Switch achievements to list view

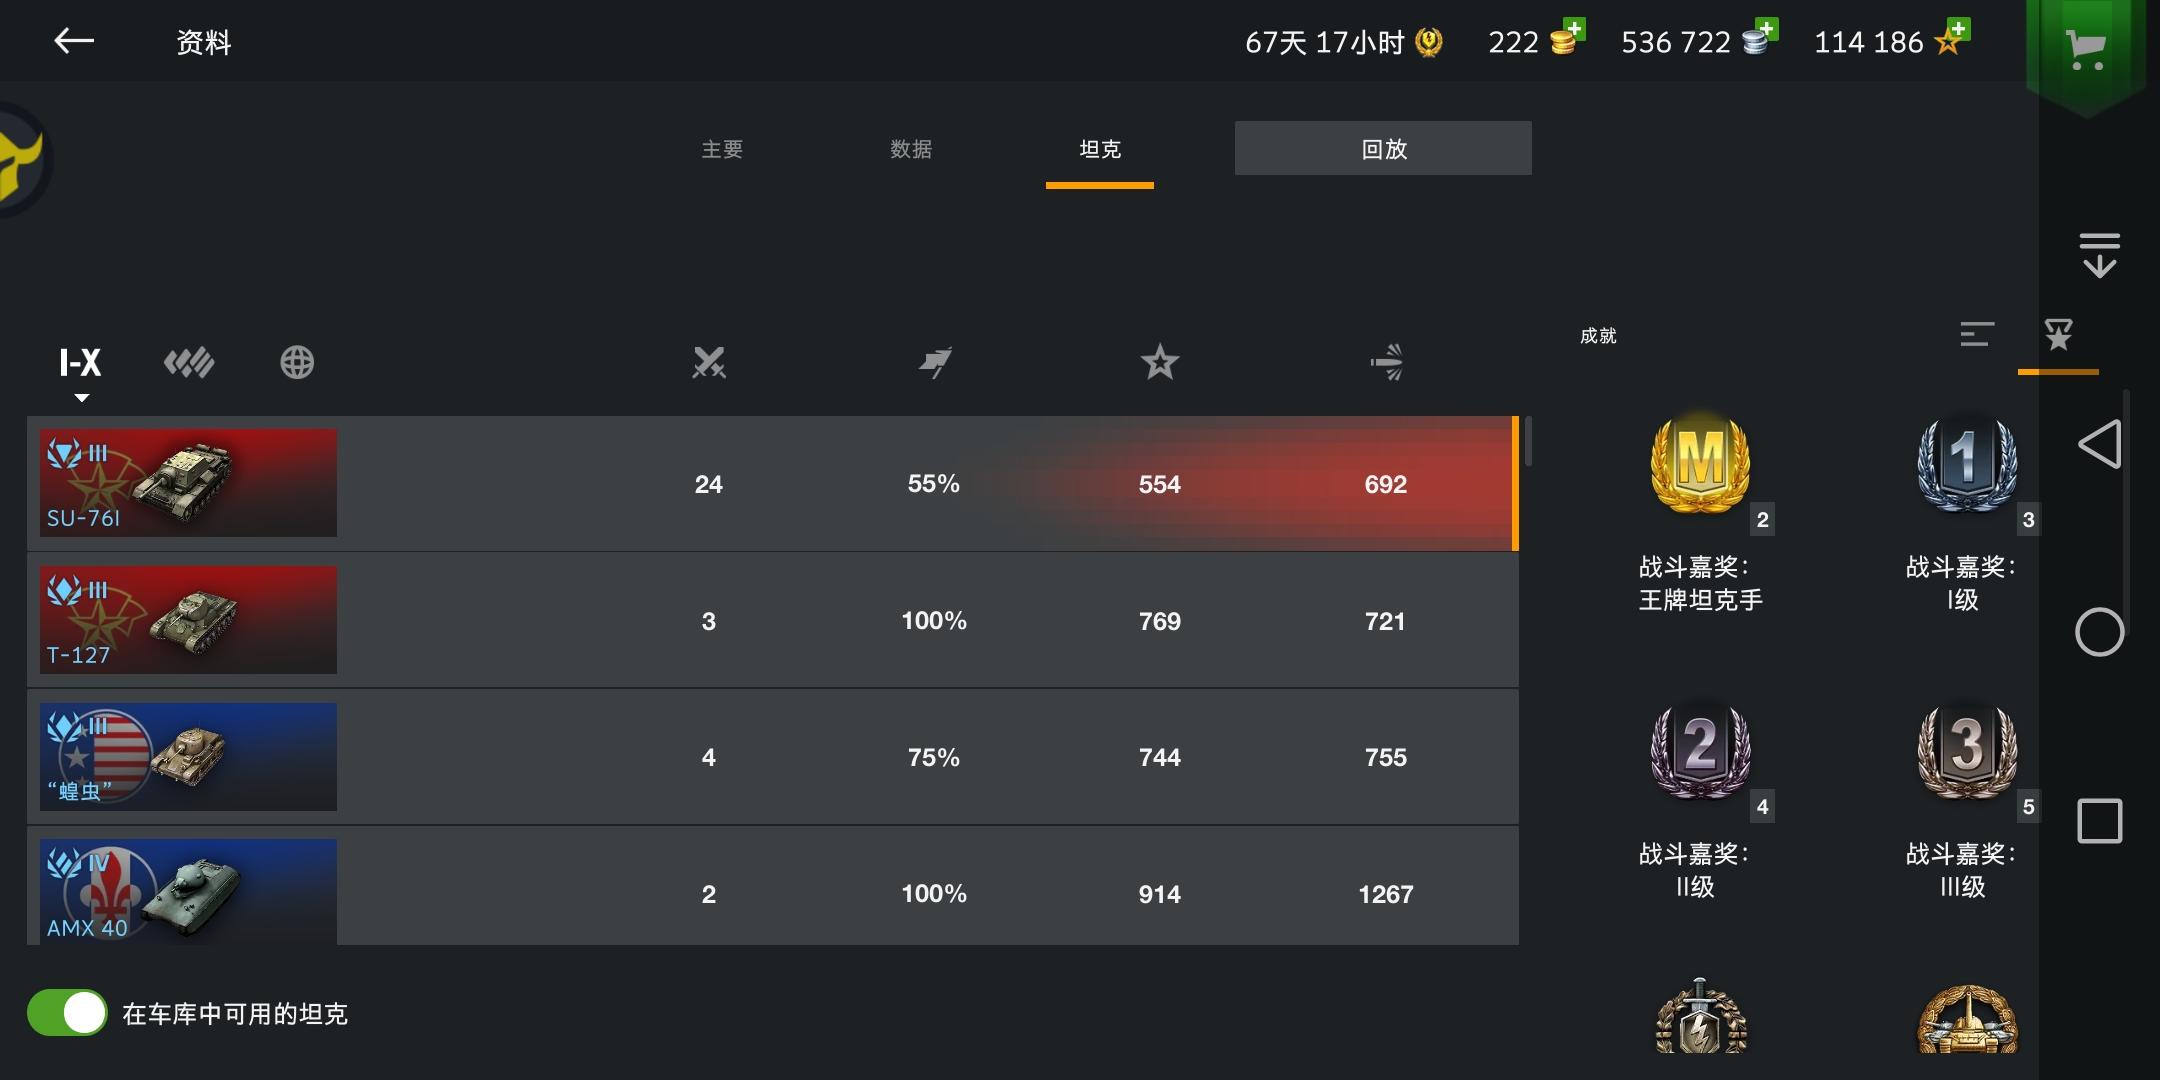click(x=1977, y=335)
